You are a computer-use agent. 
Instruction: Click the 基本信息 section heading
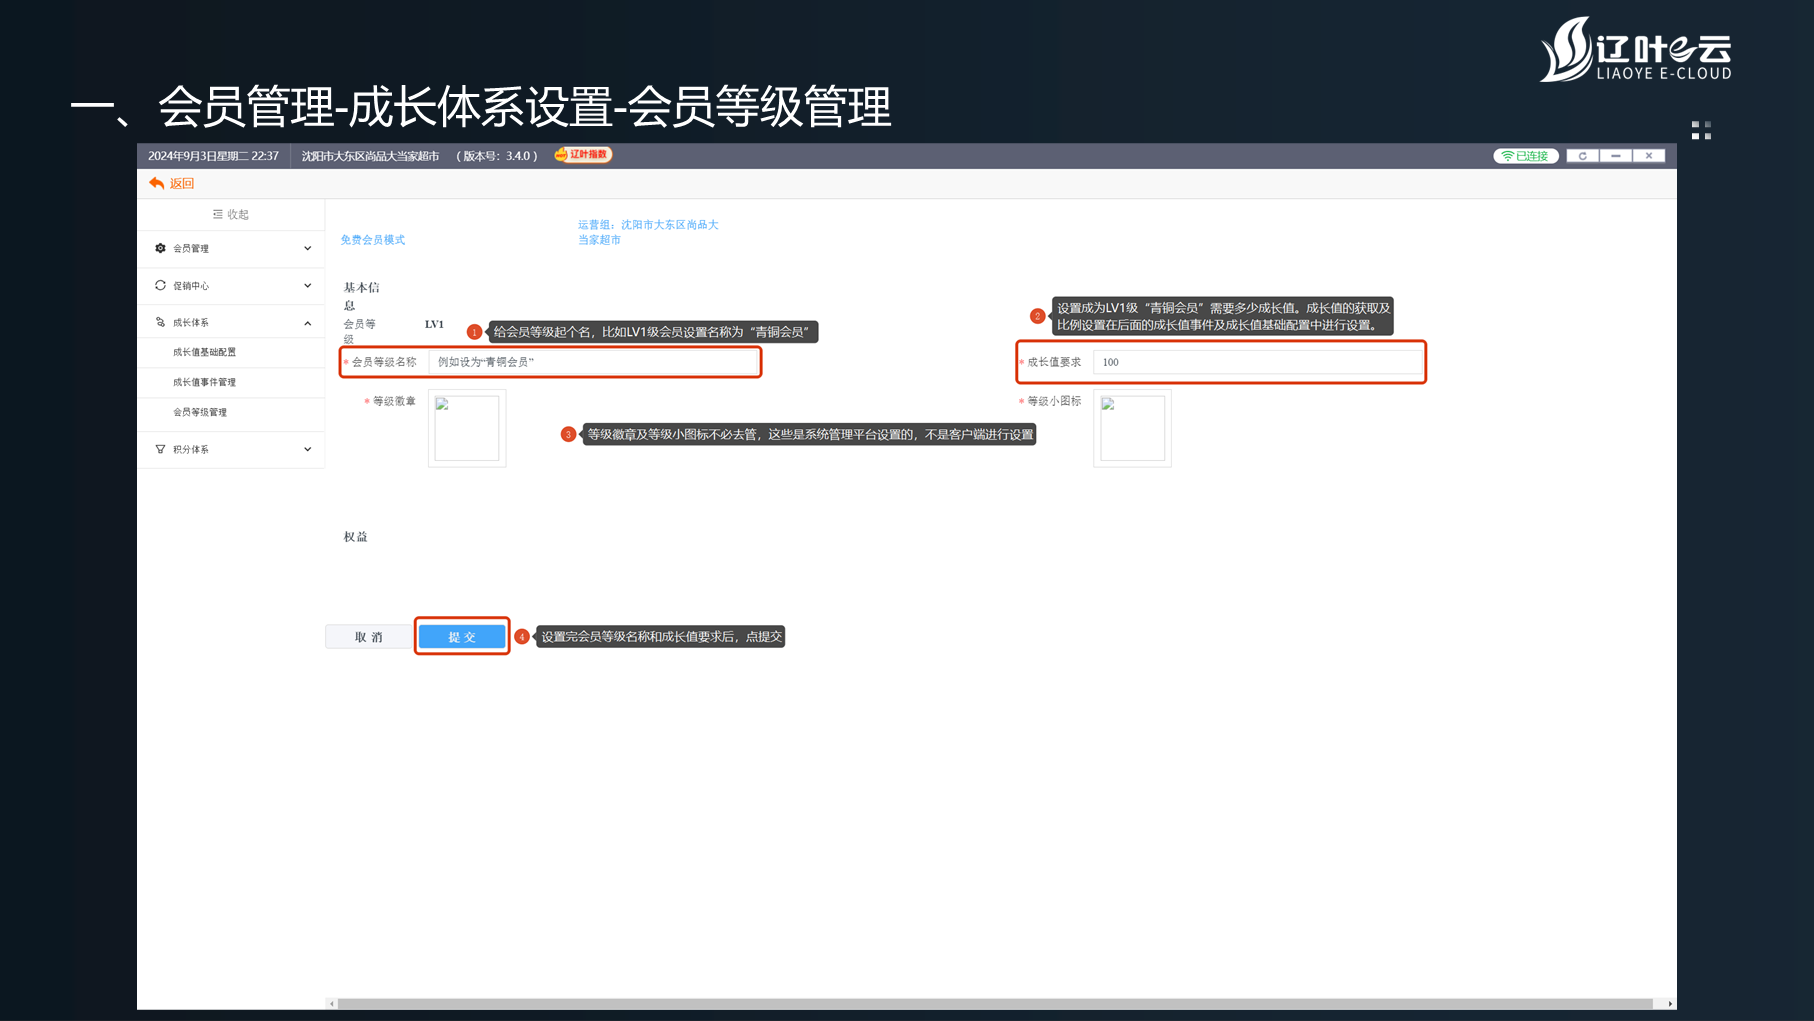pyautogui.click(x=361, y=296)
